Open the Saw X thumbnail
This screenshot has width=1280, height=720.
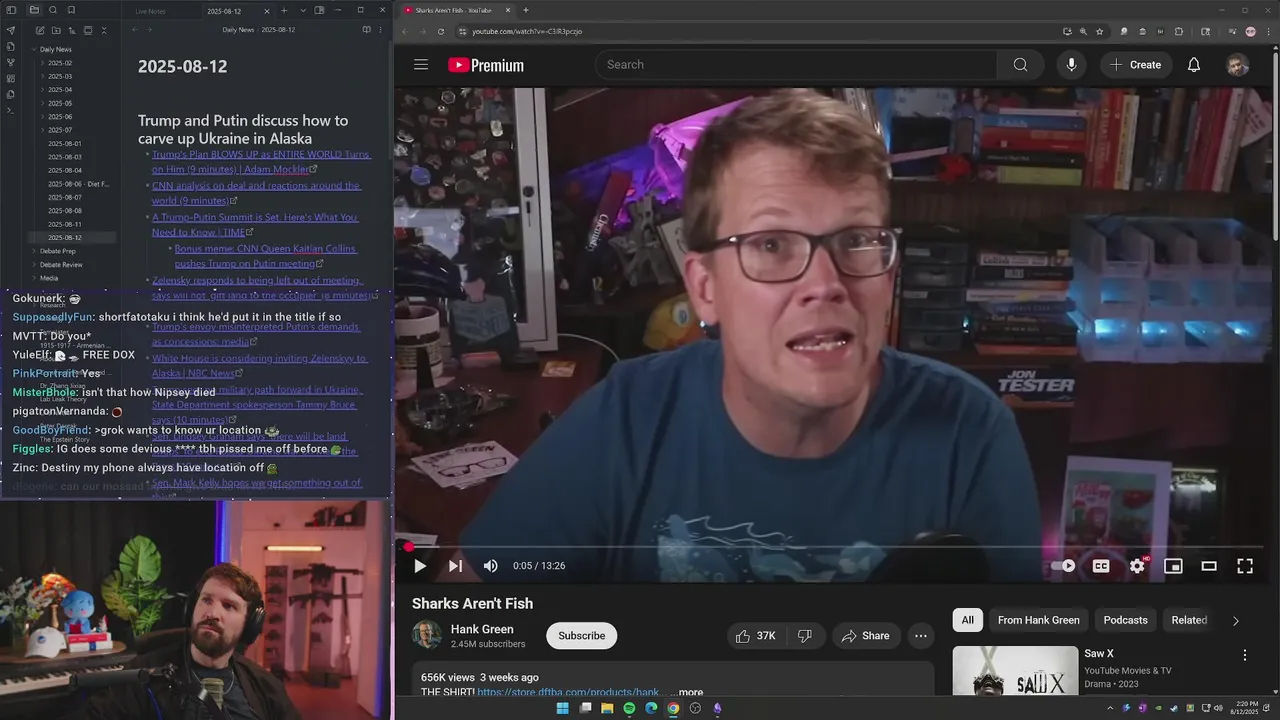pos(1015,671)
